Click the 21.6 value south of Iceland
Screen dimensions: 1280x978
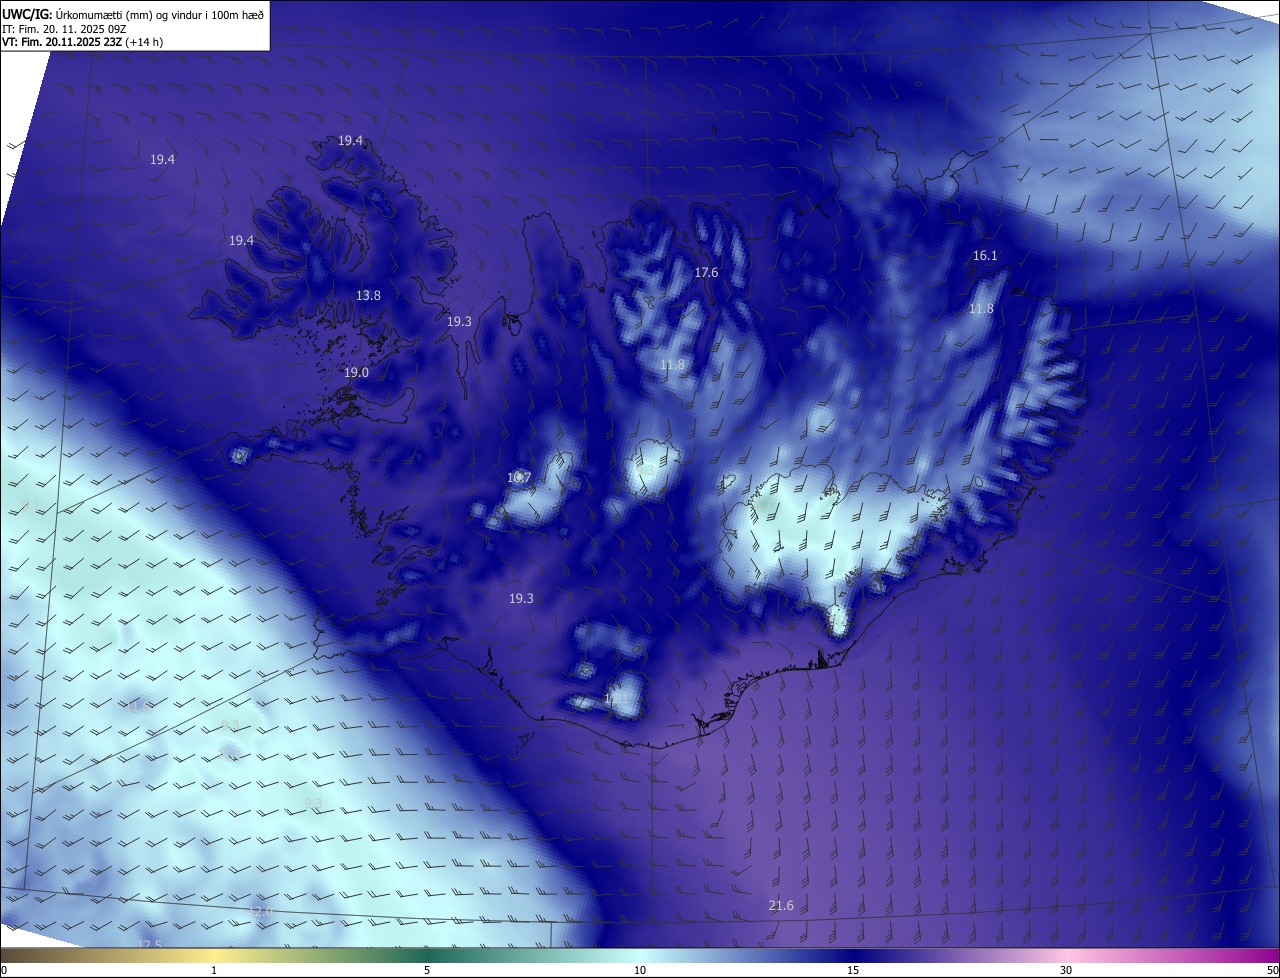tap(781, 905)
